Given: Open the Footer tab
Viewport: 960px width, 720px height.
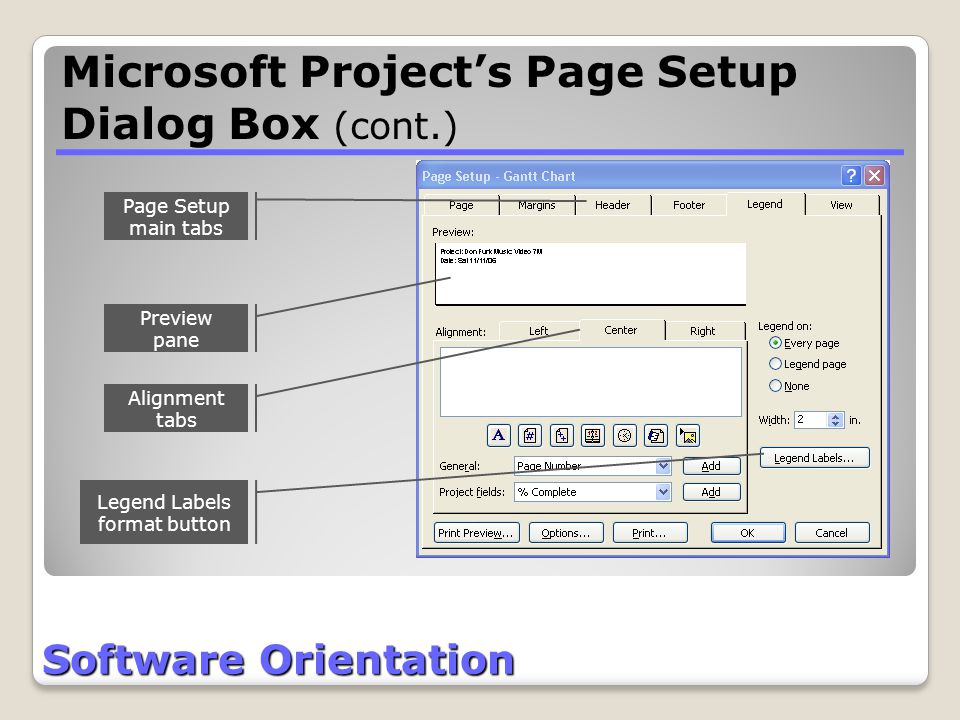Looking at the screenshot, I should point(689,205).
